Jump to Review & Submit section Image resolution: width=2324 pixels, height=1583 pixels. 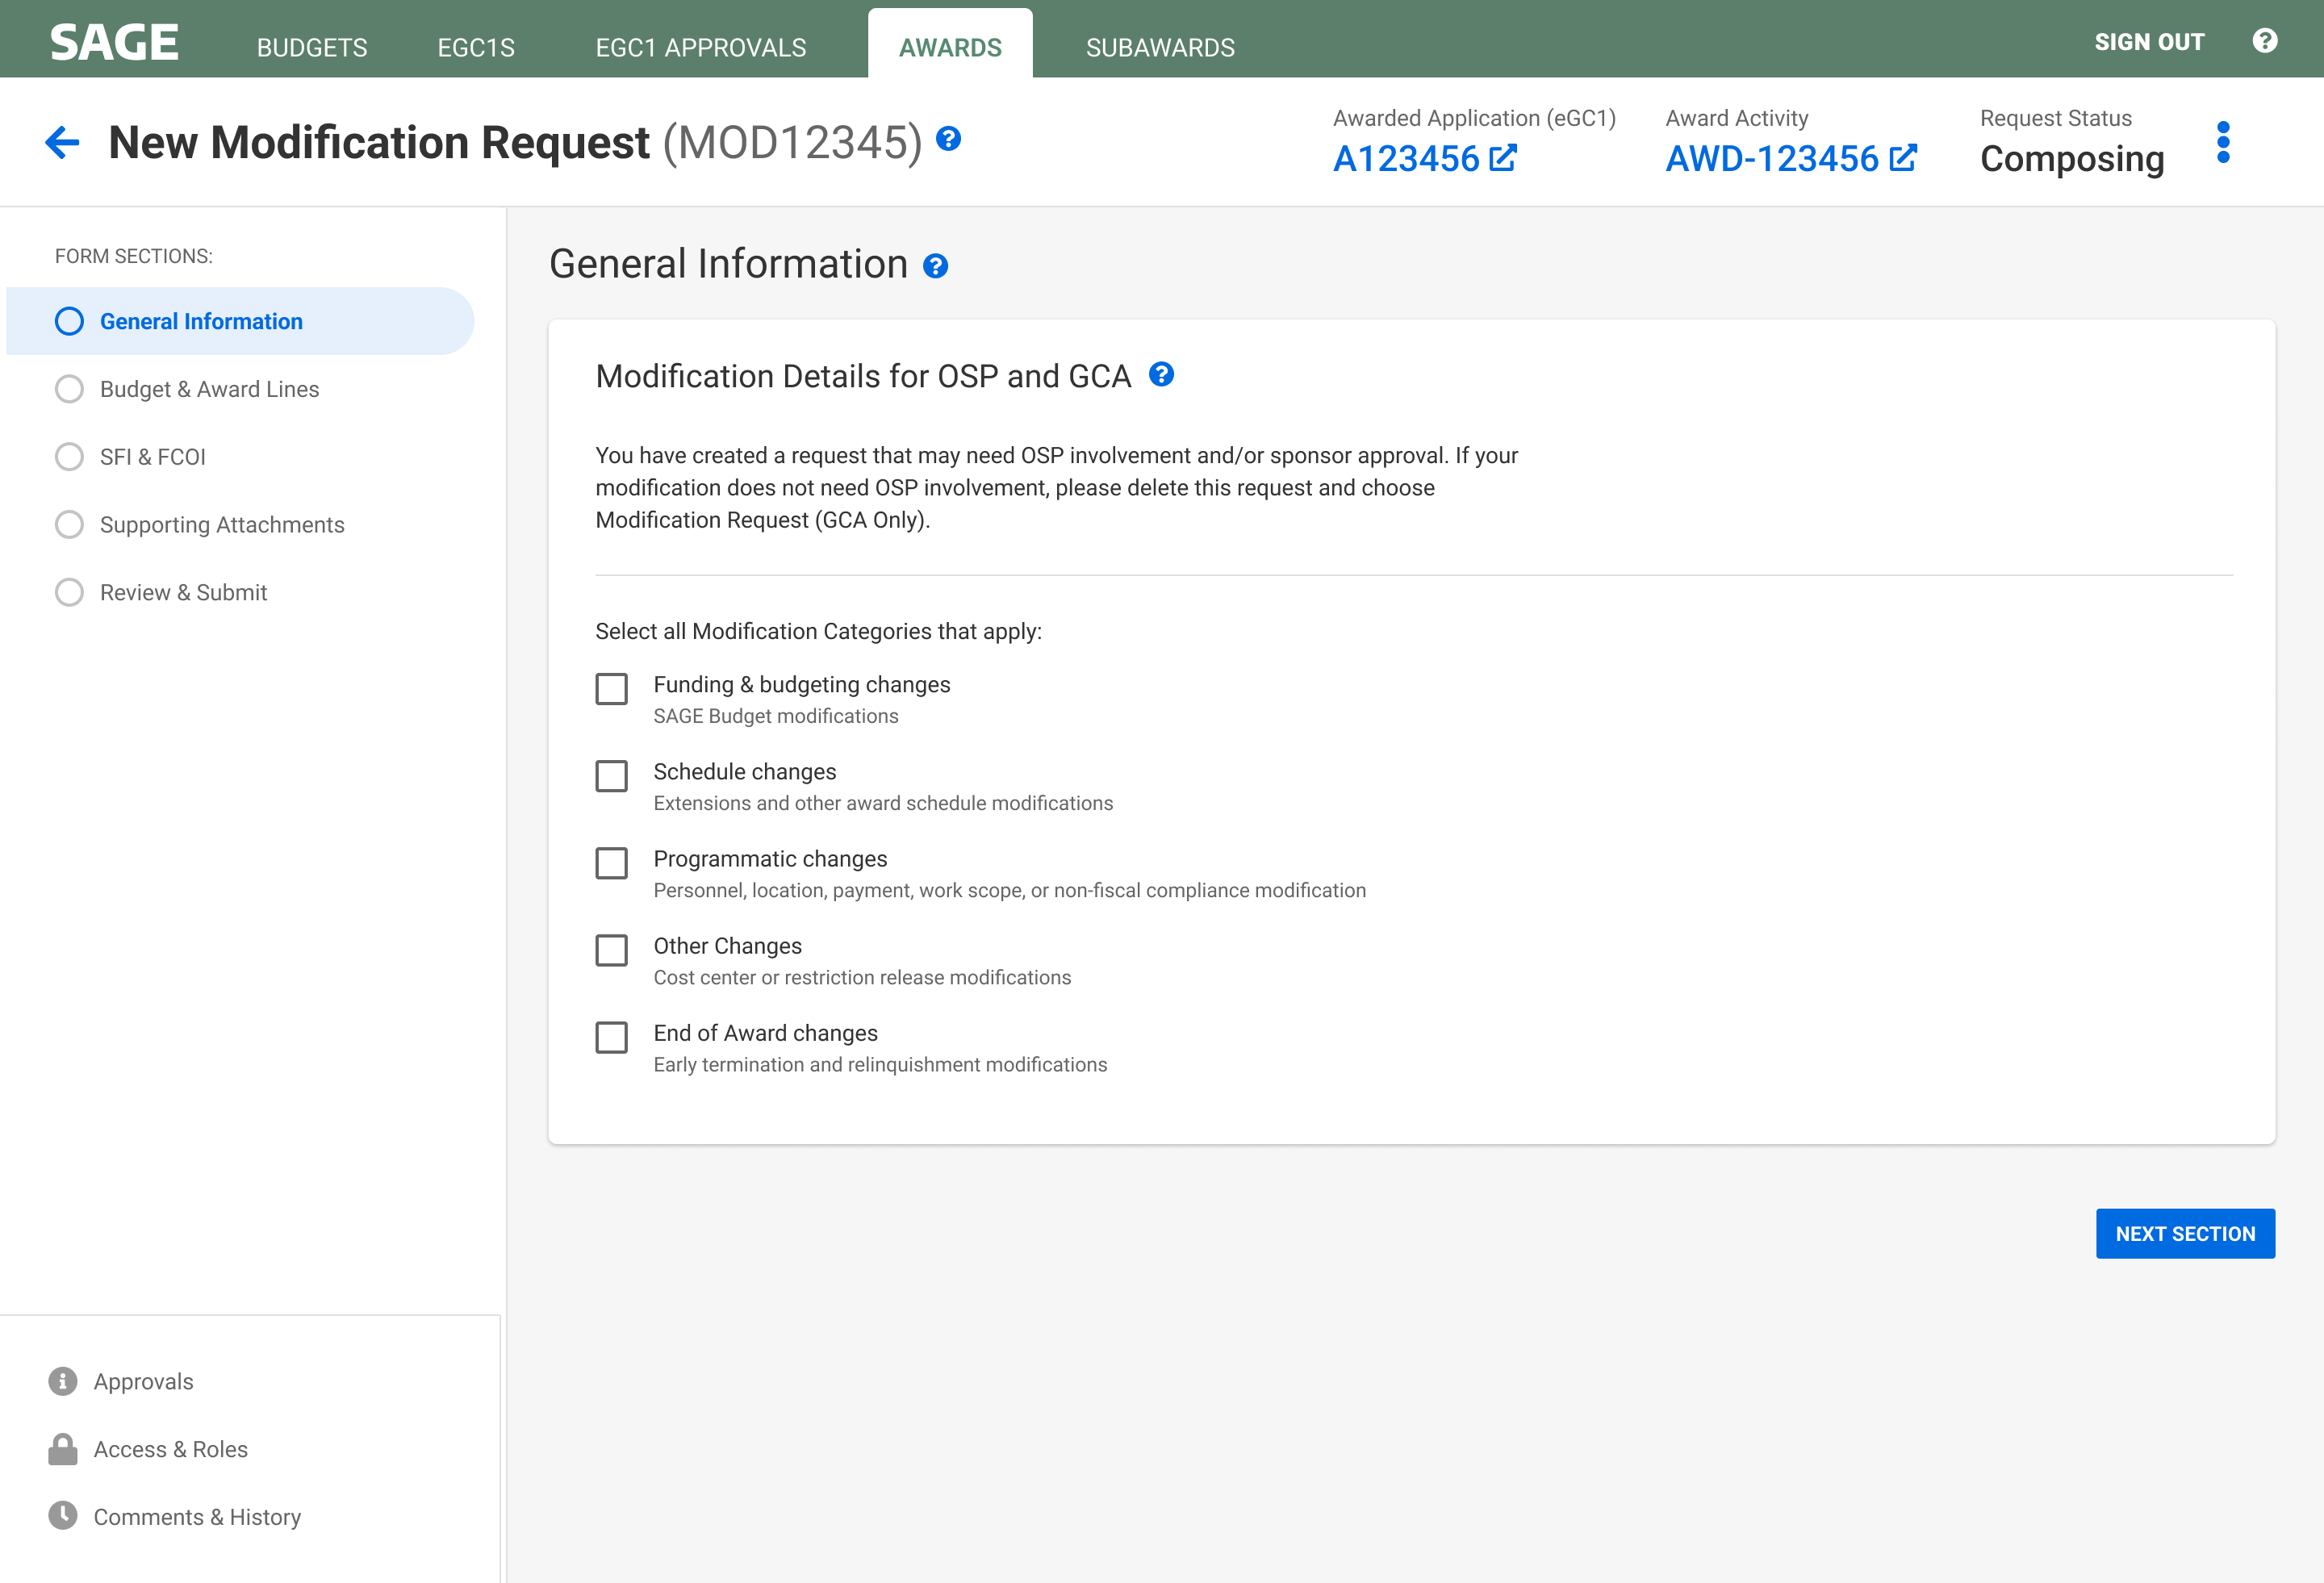click(182, 592)
